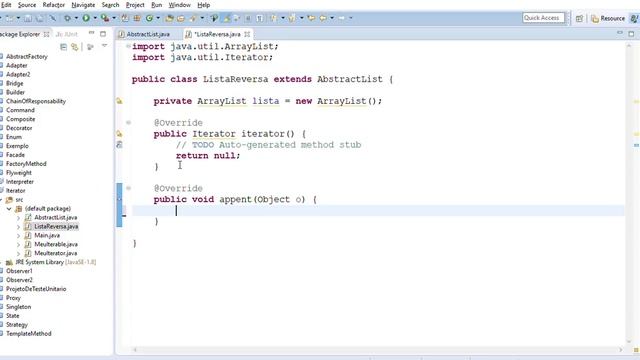This screenshot has height=360, width=640.
Task: Toggle Show Whitespace Characters in the toolbar
Action: (260, 18)
